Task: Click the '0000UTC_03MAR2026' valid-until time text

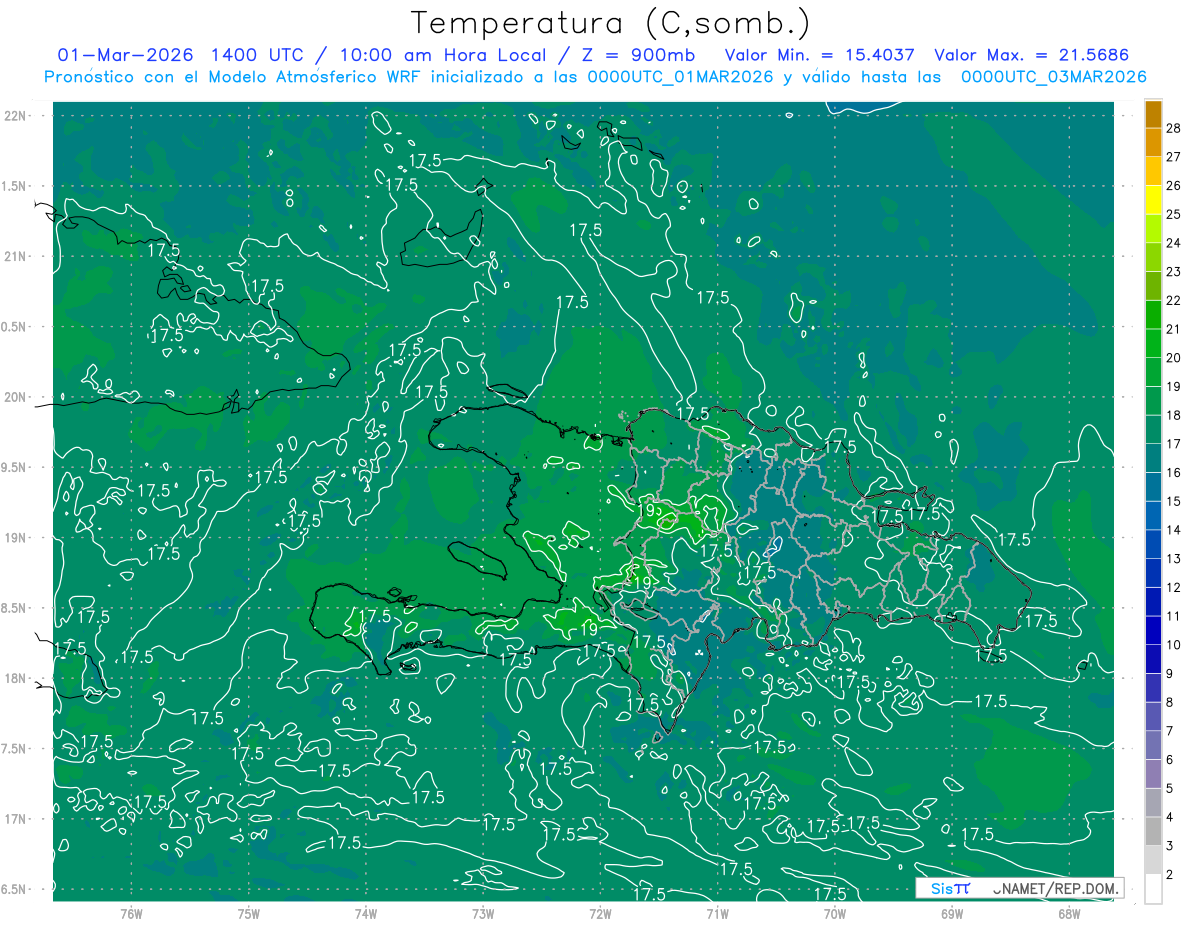Action: [x=1053, y=77]
